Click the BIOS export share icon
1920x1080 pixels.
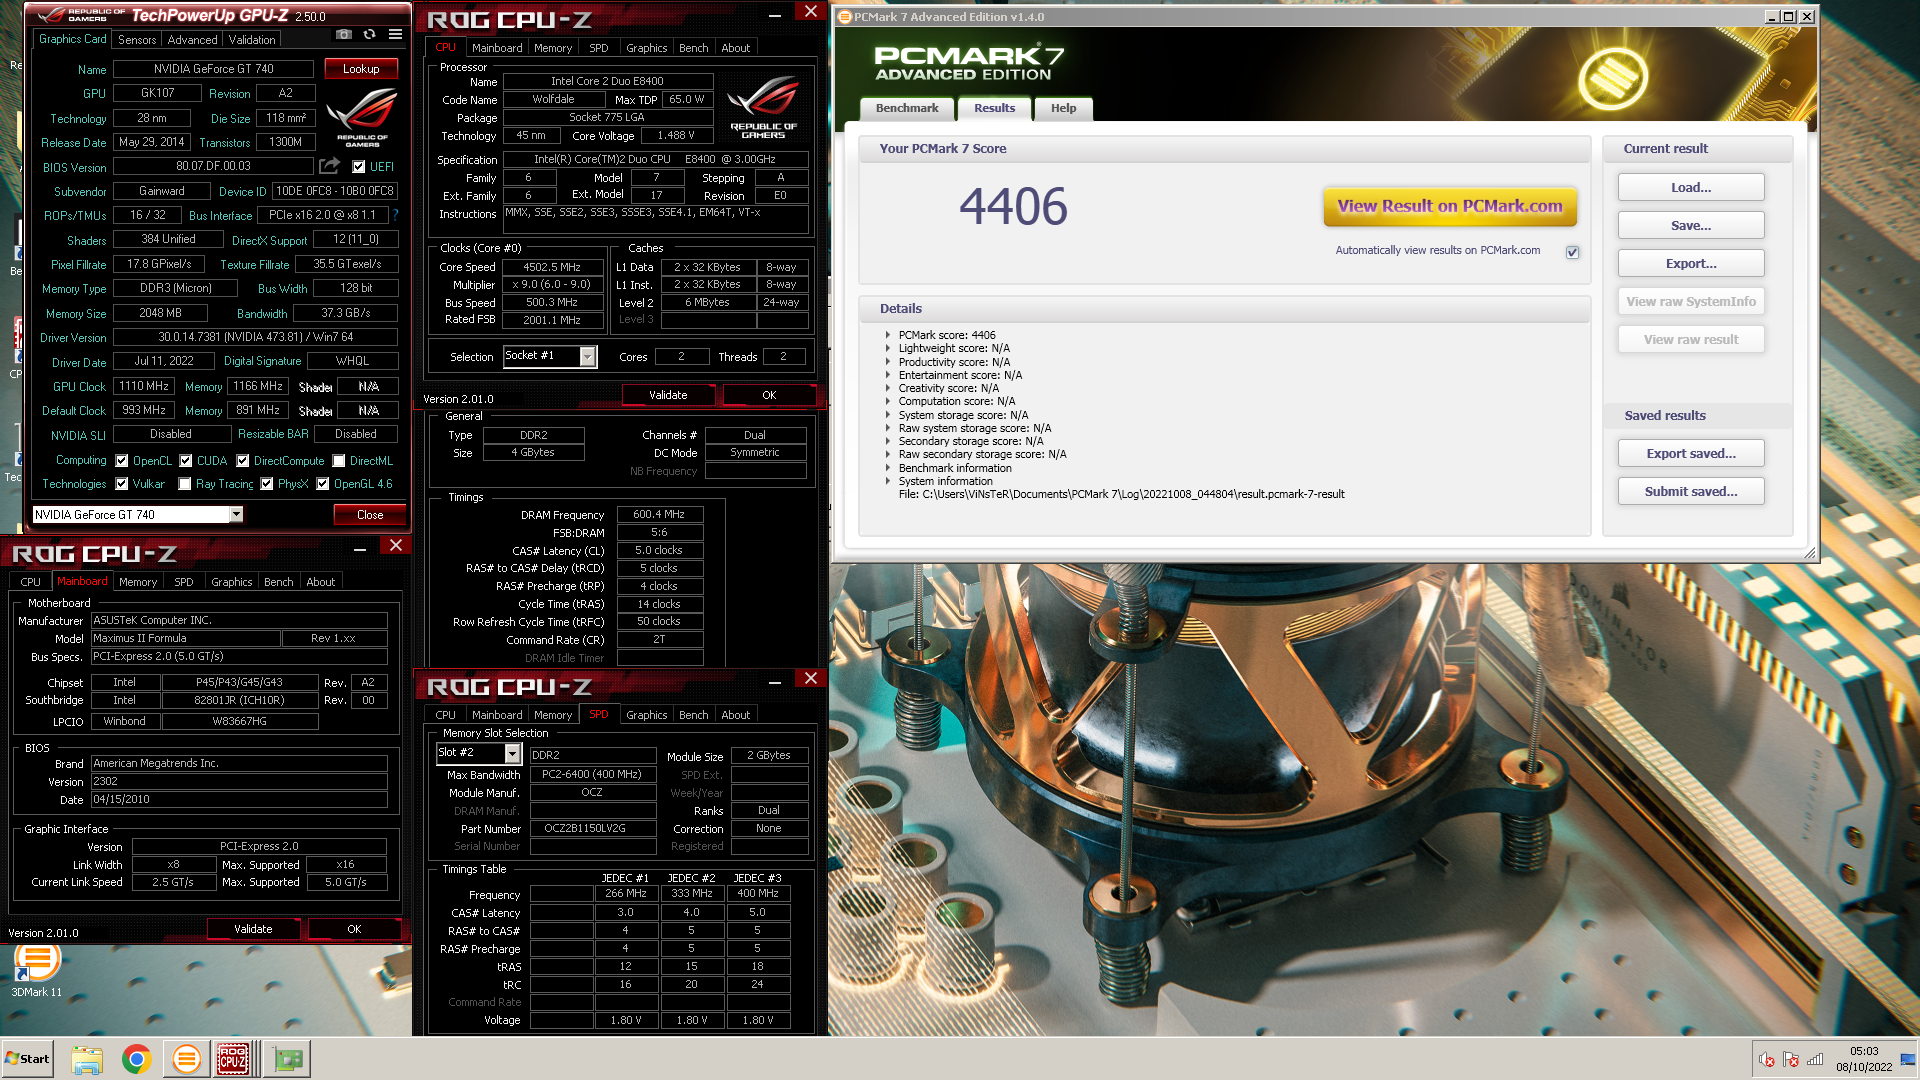tap(329, 166)
